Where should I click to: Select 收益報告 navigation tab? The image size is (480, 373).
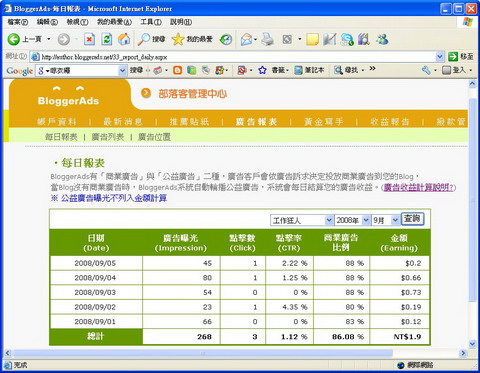tap(390, 122)
